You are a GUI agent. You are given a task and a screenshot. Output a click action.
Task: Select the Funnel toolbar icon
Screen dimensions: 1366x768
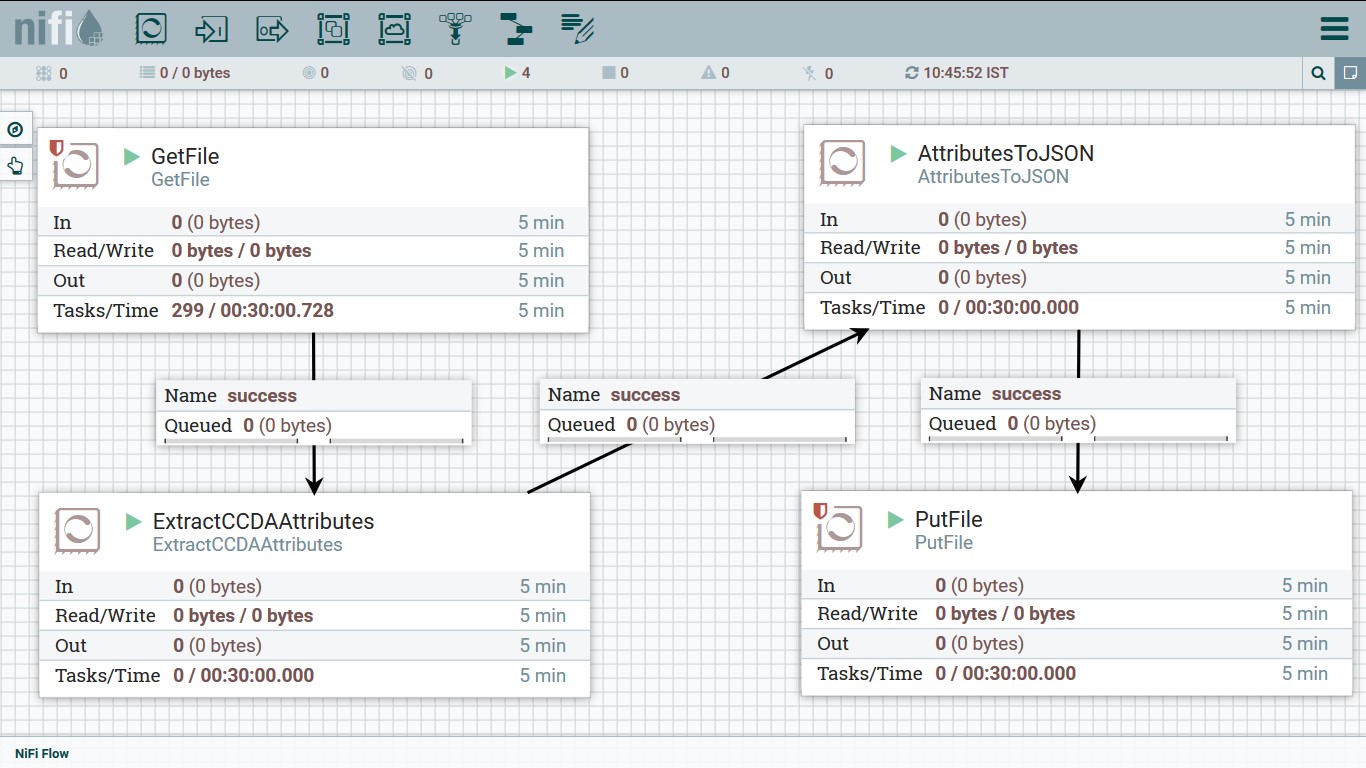coord(455,29)
